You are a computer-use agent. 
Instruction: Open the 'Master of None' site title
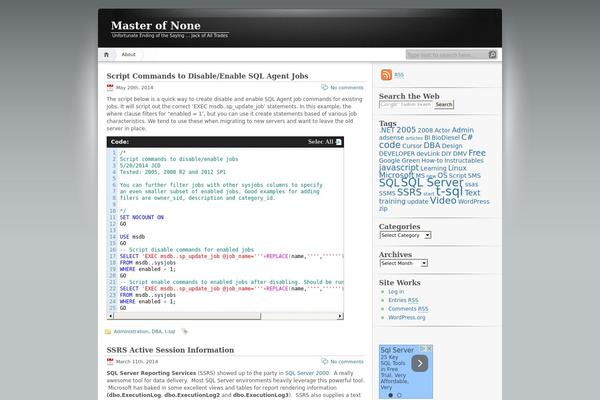156,26
